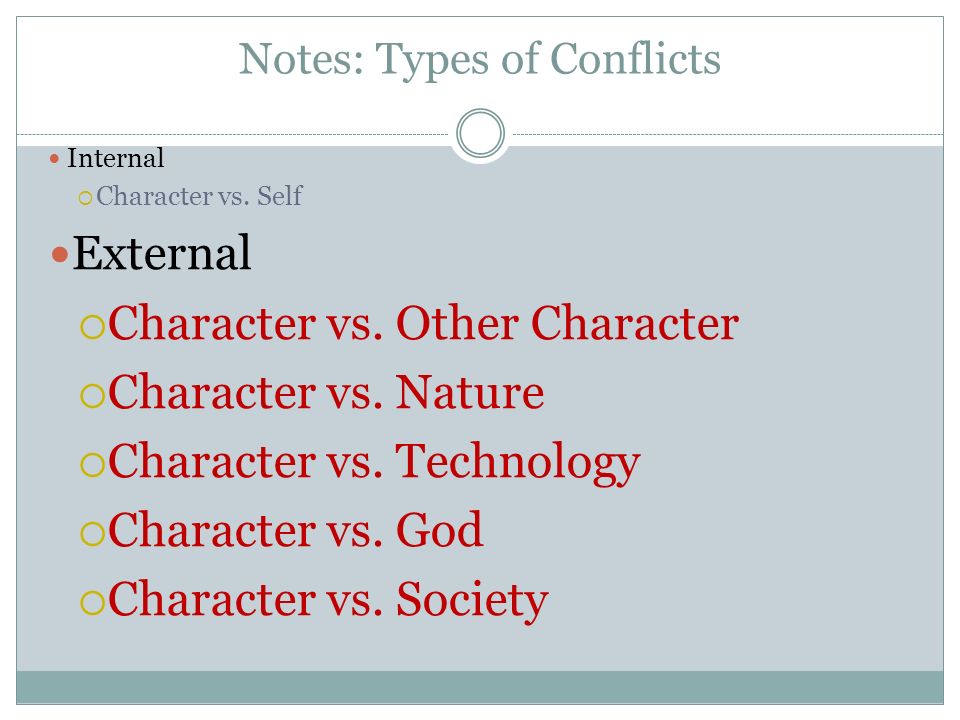Select "Character vs. God" line

(296, 530)
